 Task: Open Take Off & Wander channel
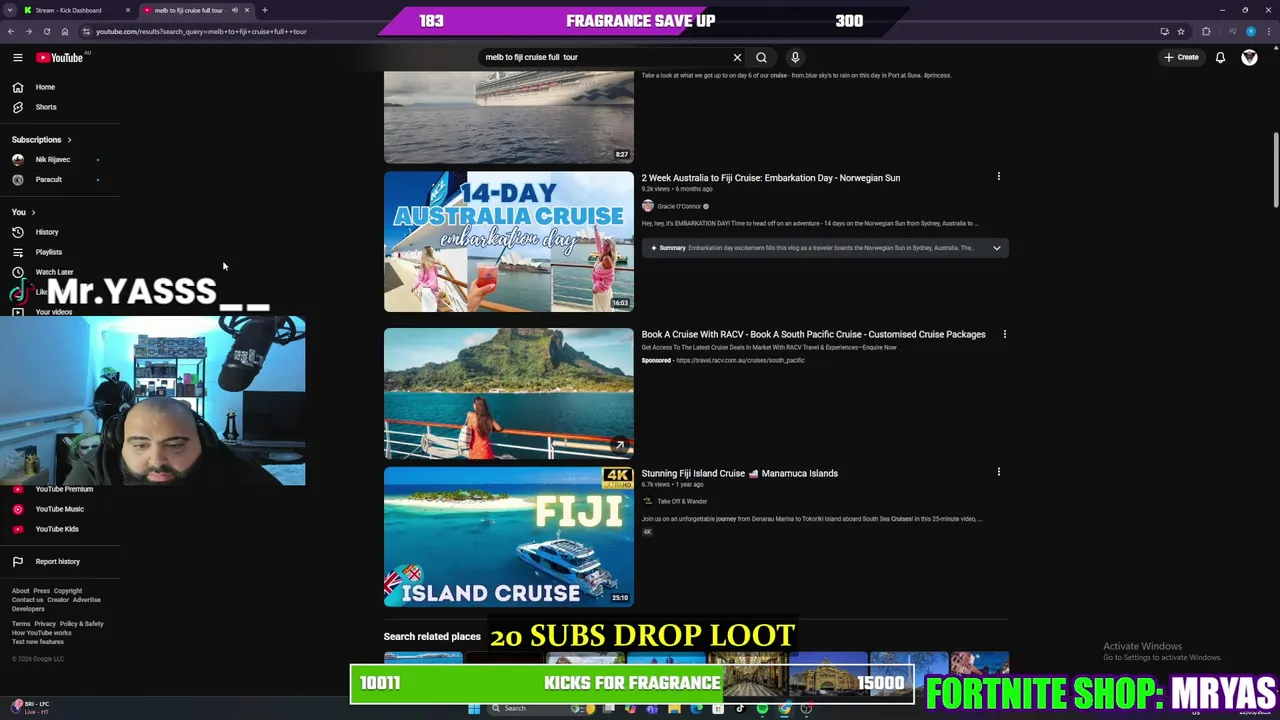click(682, 501)
